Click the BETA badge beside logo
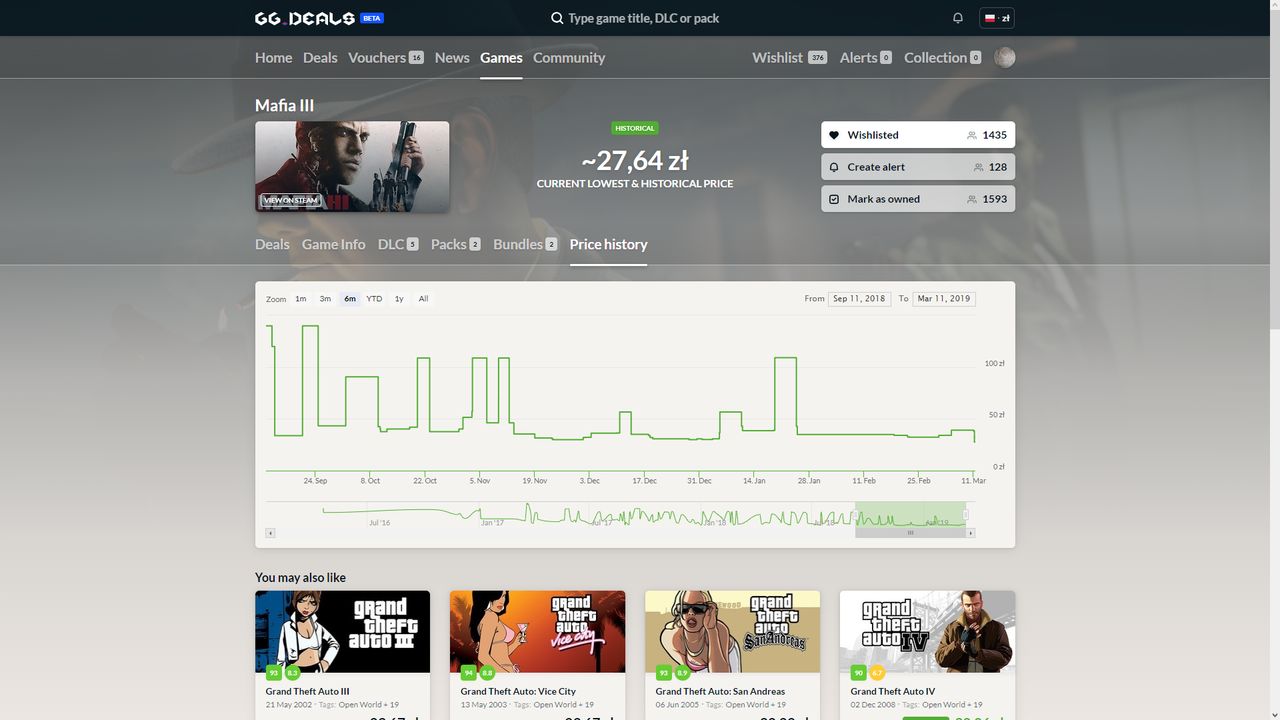This screenshot has height=720, width=1280. pyautogui.click(x=372, y=18)
